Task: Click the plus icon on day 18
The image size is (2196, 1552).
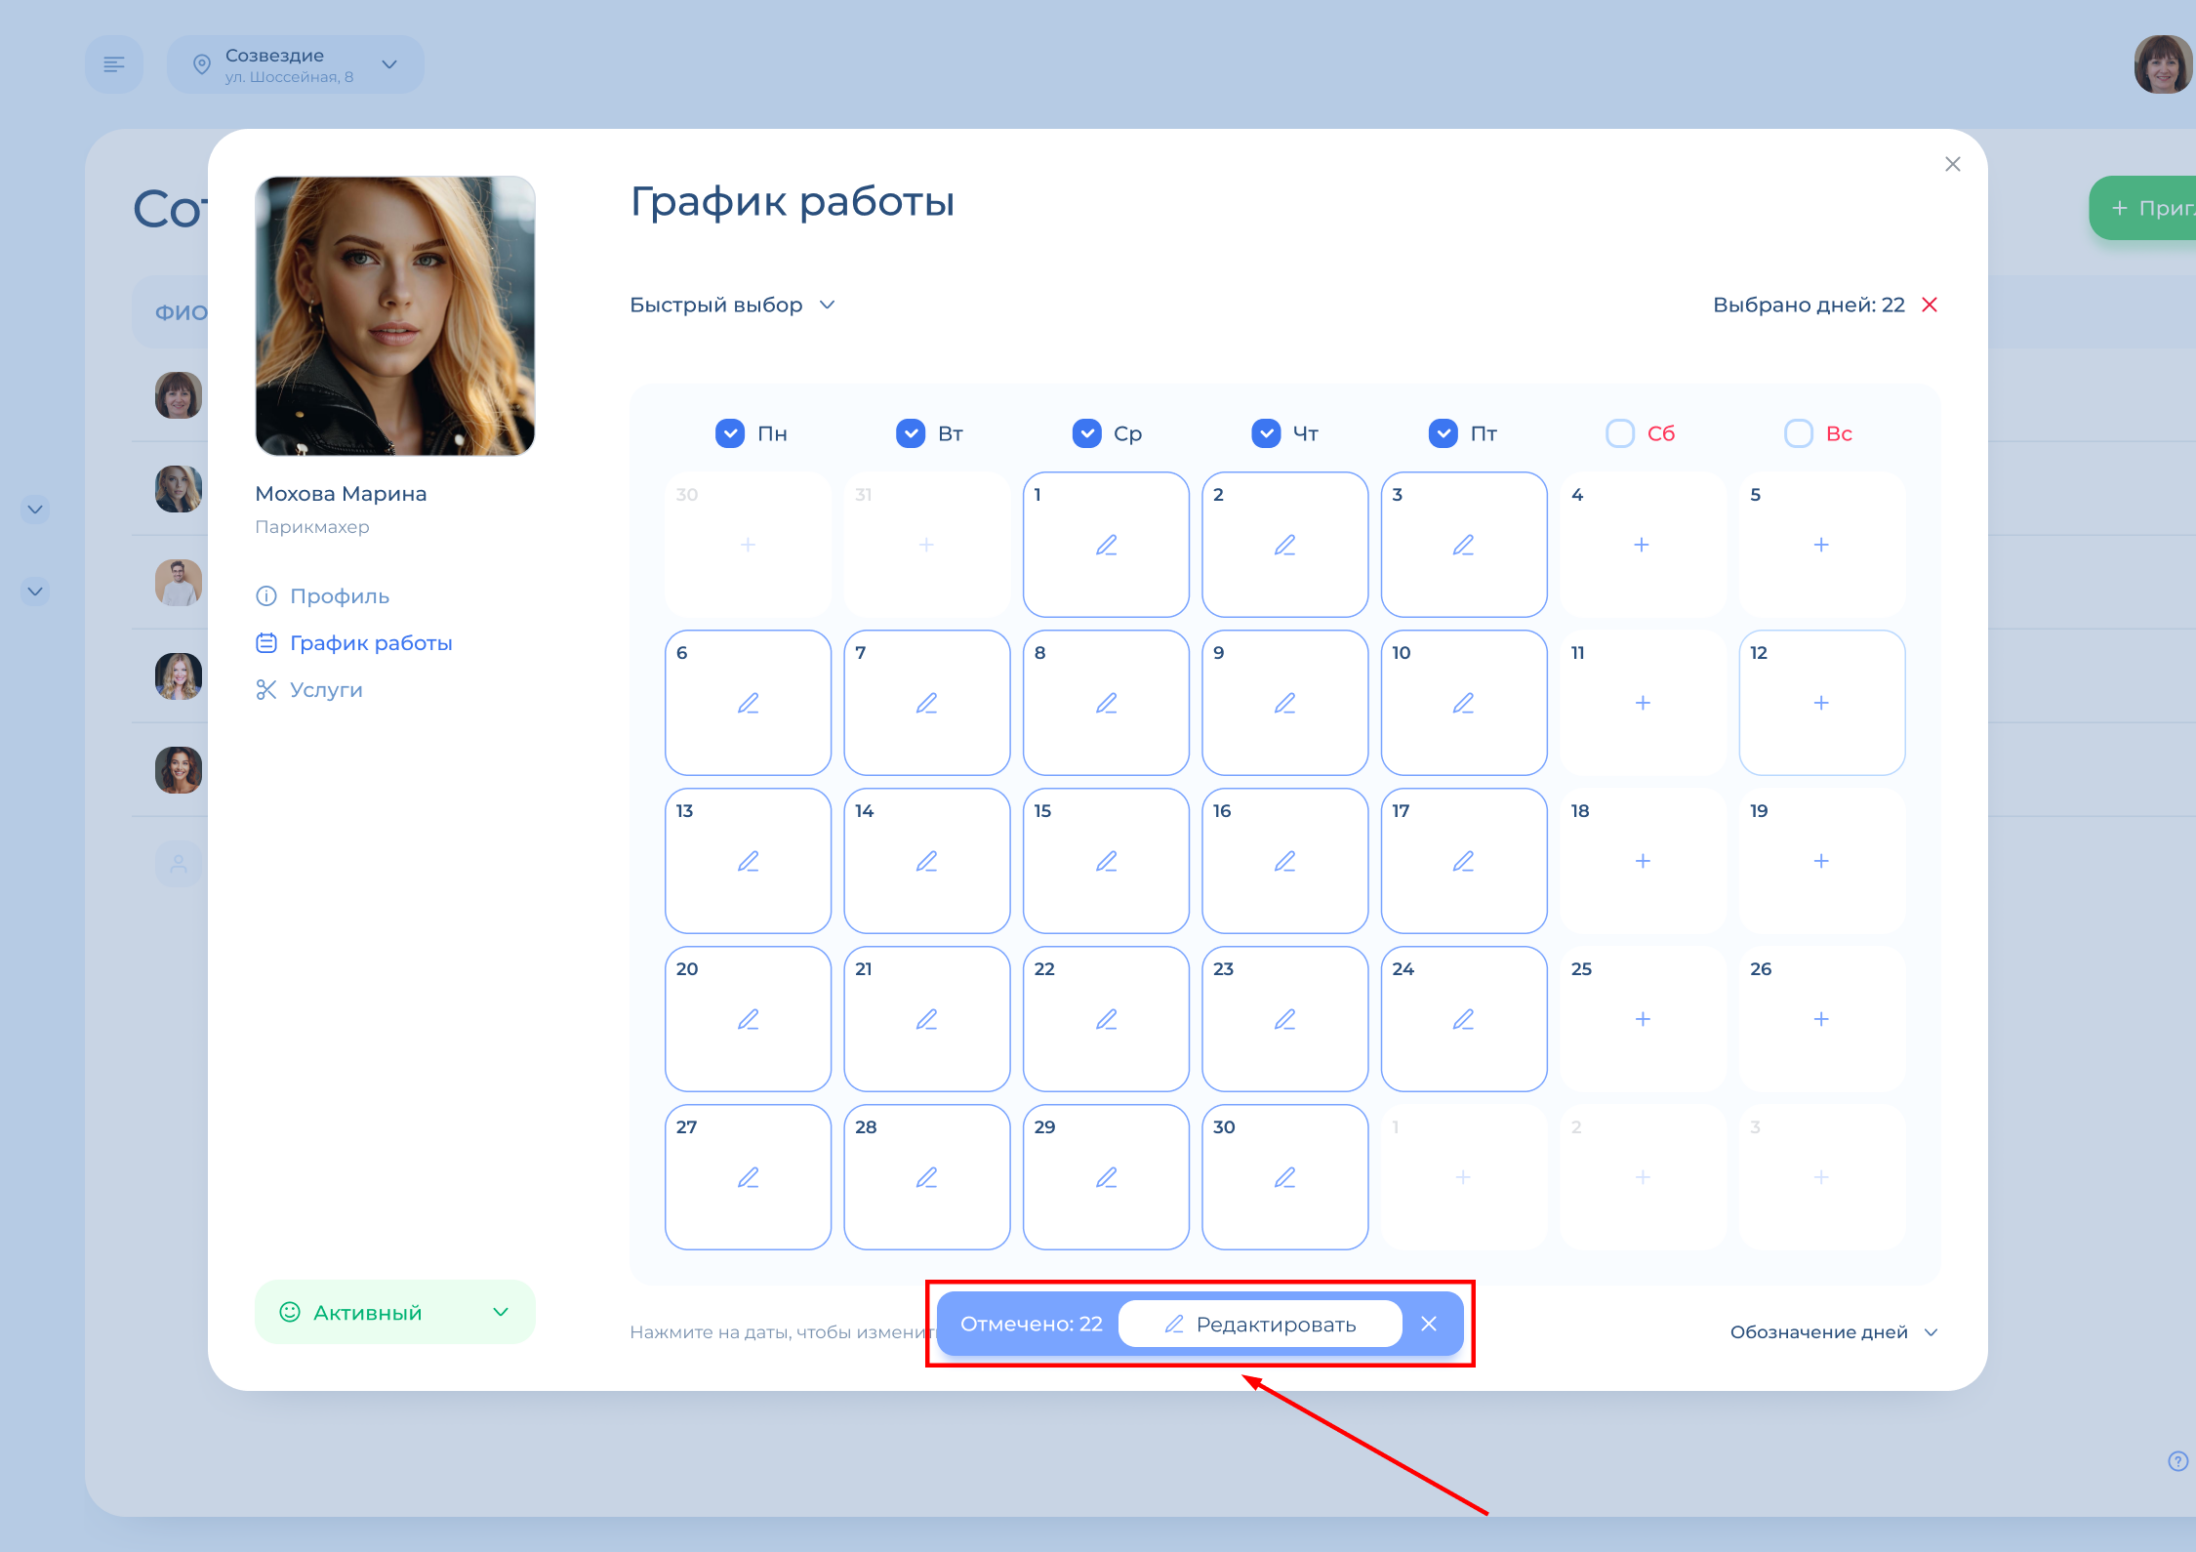Action: [x=1642, y=861]
